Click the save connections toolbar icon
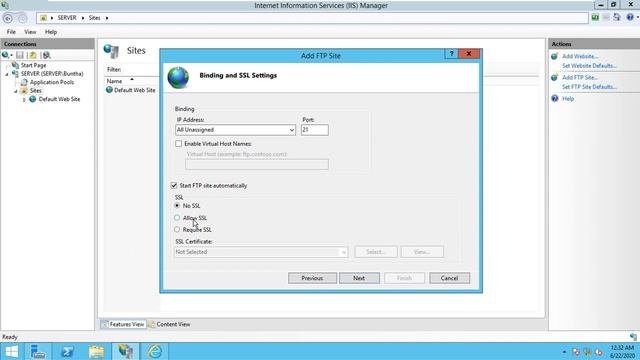The image size is (640, 360). click(x=20, y=55)
